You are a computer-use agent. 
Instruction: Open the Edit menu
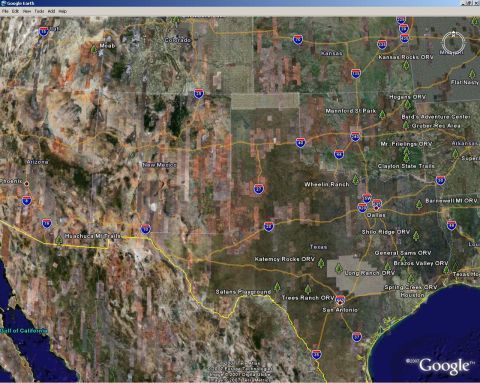point(15,11)
